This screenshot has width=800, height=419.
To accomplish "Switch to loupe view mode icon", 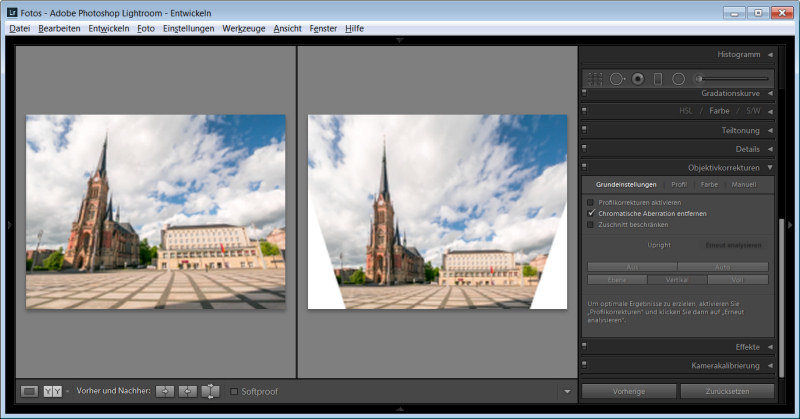I will pyautogui.click(x=30, y=391).
